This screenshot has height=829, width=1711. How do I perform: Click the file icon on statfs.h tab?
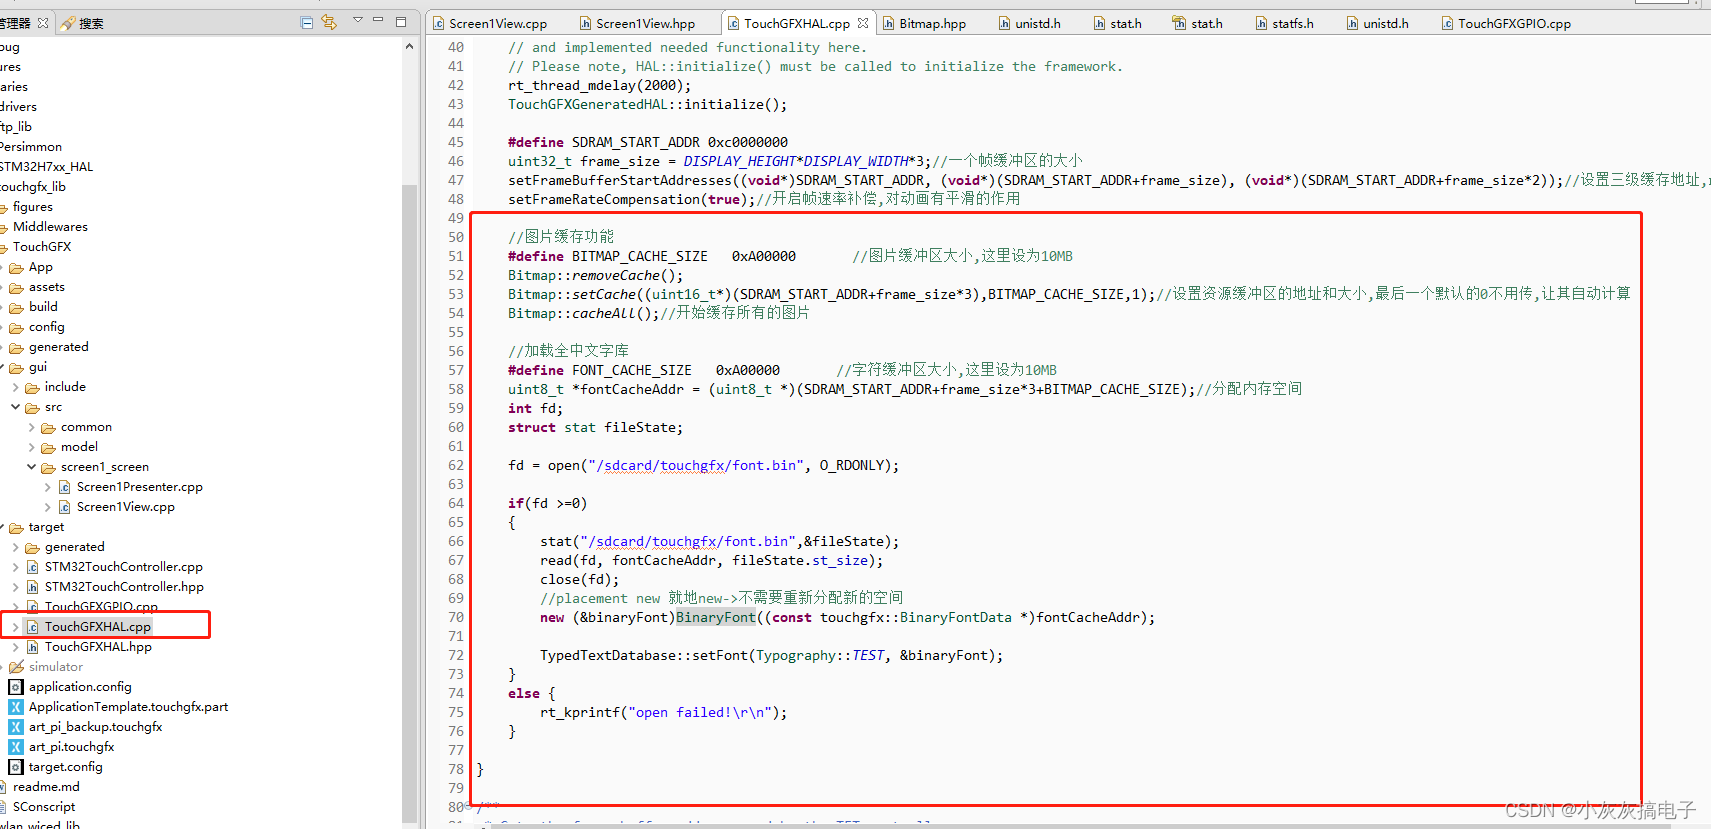[x=1261, y=23]
